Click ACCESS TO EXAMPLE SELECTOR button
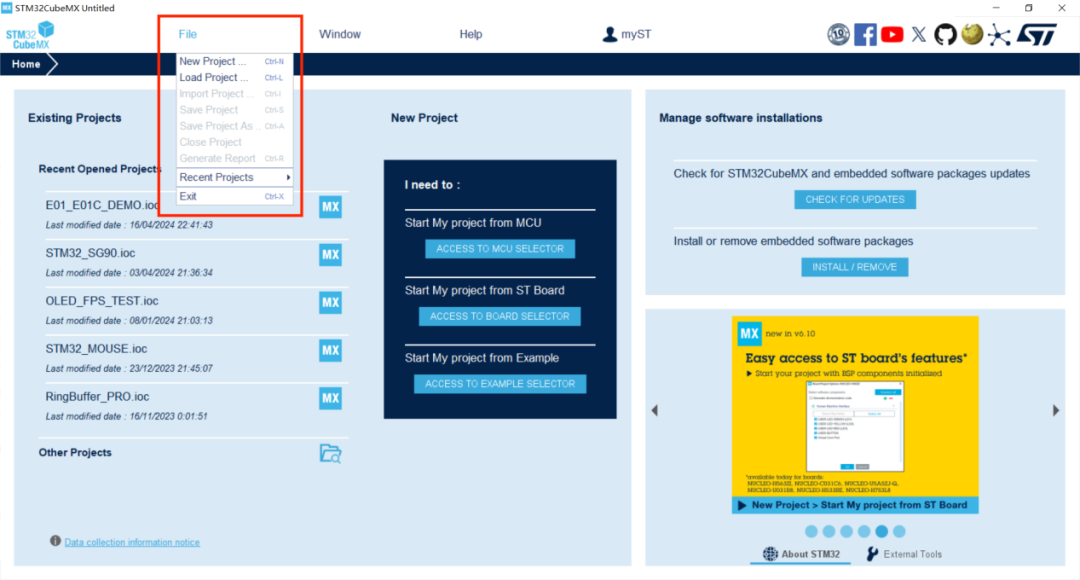This screenshot has height=580, width=1080. point(500,384)
